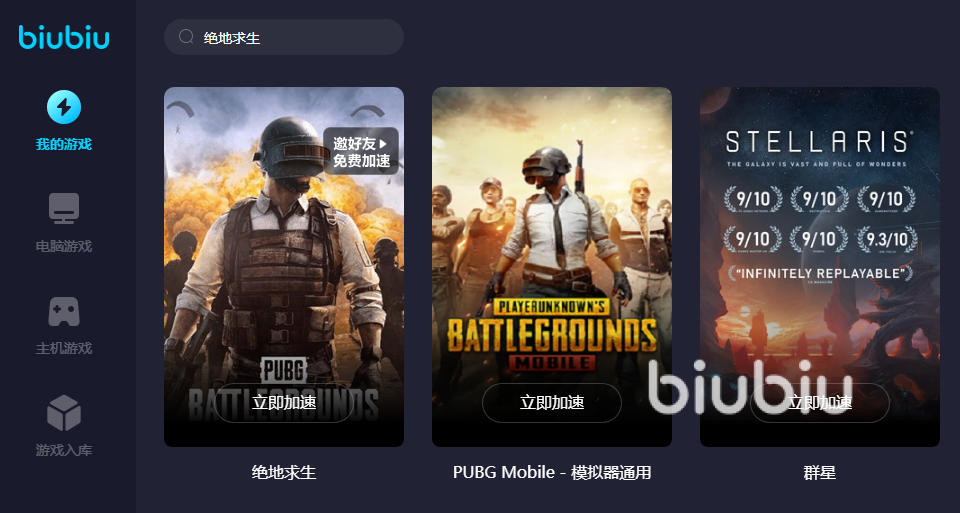Viewport: 960px width, 513px height.
Task: Click 立即加速 on the Stellaris card
Action: tap(820, 403)
